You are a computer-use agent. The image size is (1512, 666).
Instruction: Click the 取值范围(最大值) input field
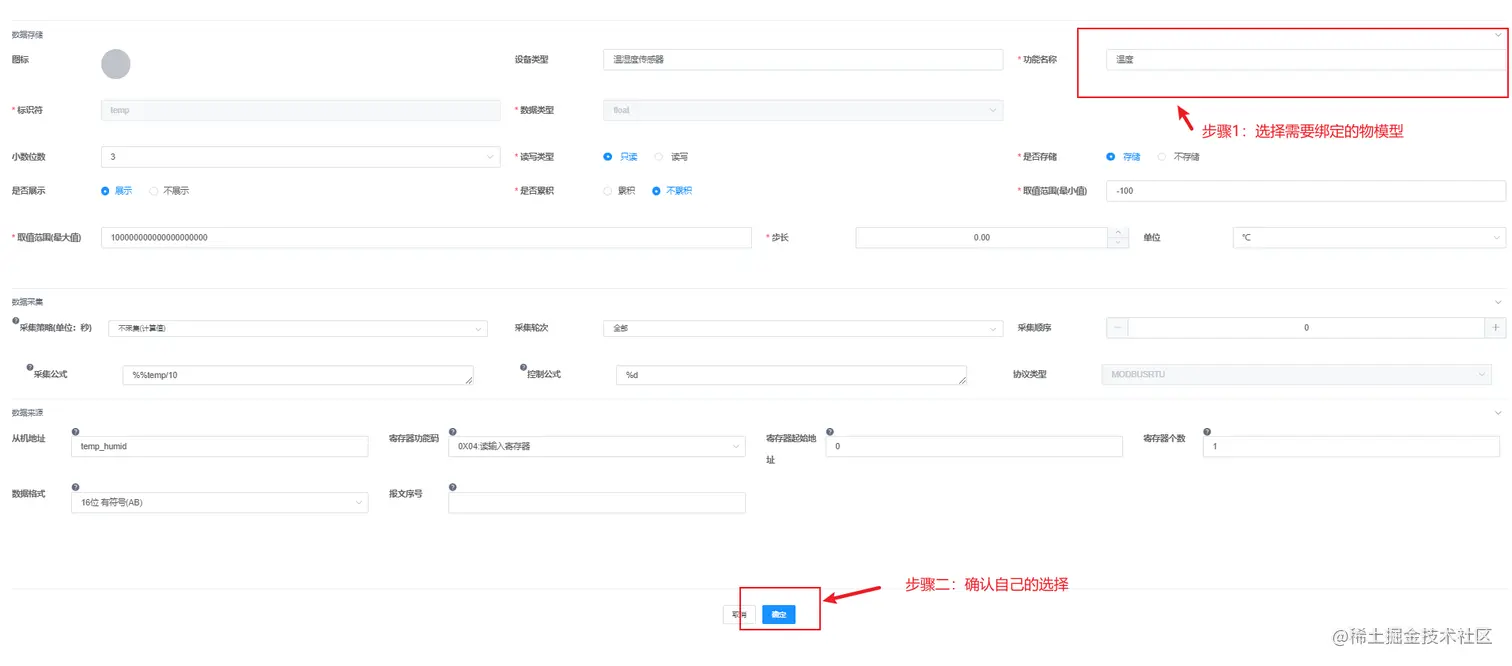(426, 238)
